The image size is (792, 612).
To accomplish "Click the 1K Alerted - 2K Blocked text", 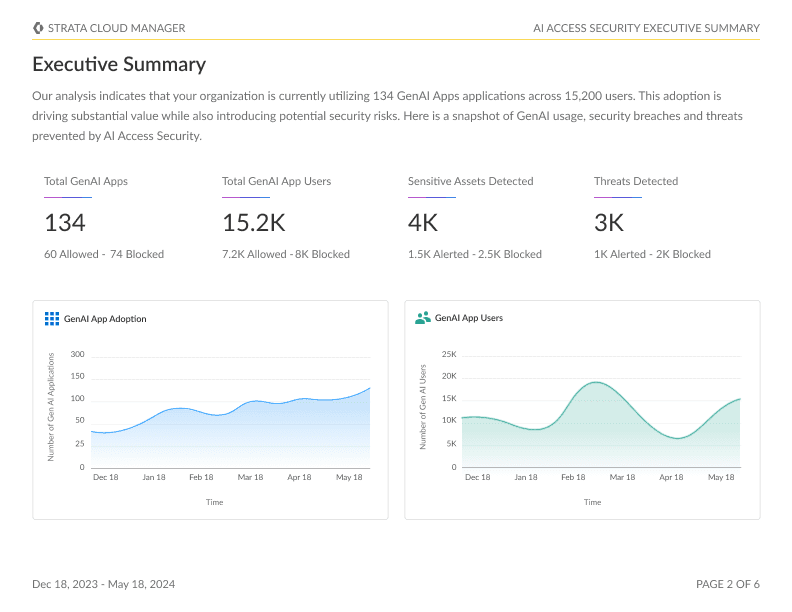I will click(652, 254).
